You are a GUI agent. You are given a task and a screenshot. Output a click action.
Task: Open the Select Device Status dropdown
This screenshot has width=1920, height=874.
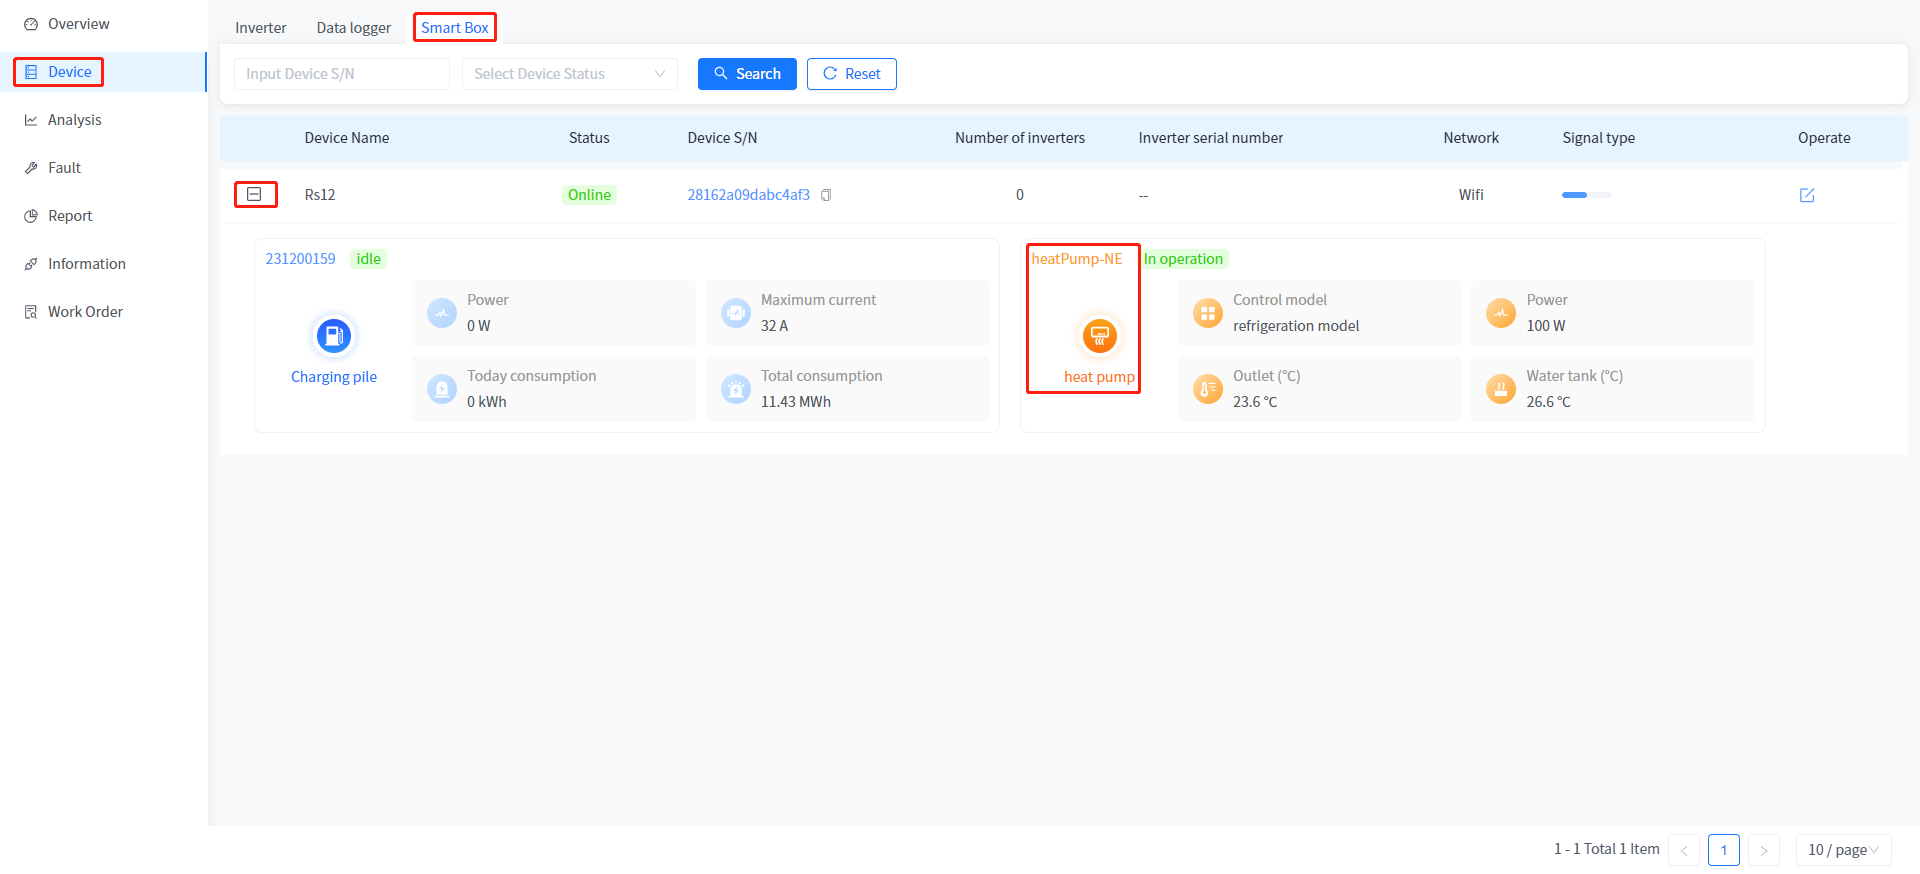(x=569, y=74)
